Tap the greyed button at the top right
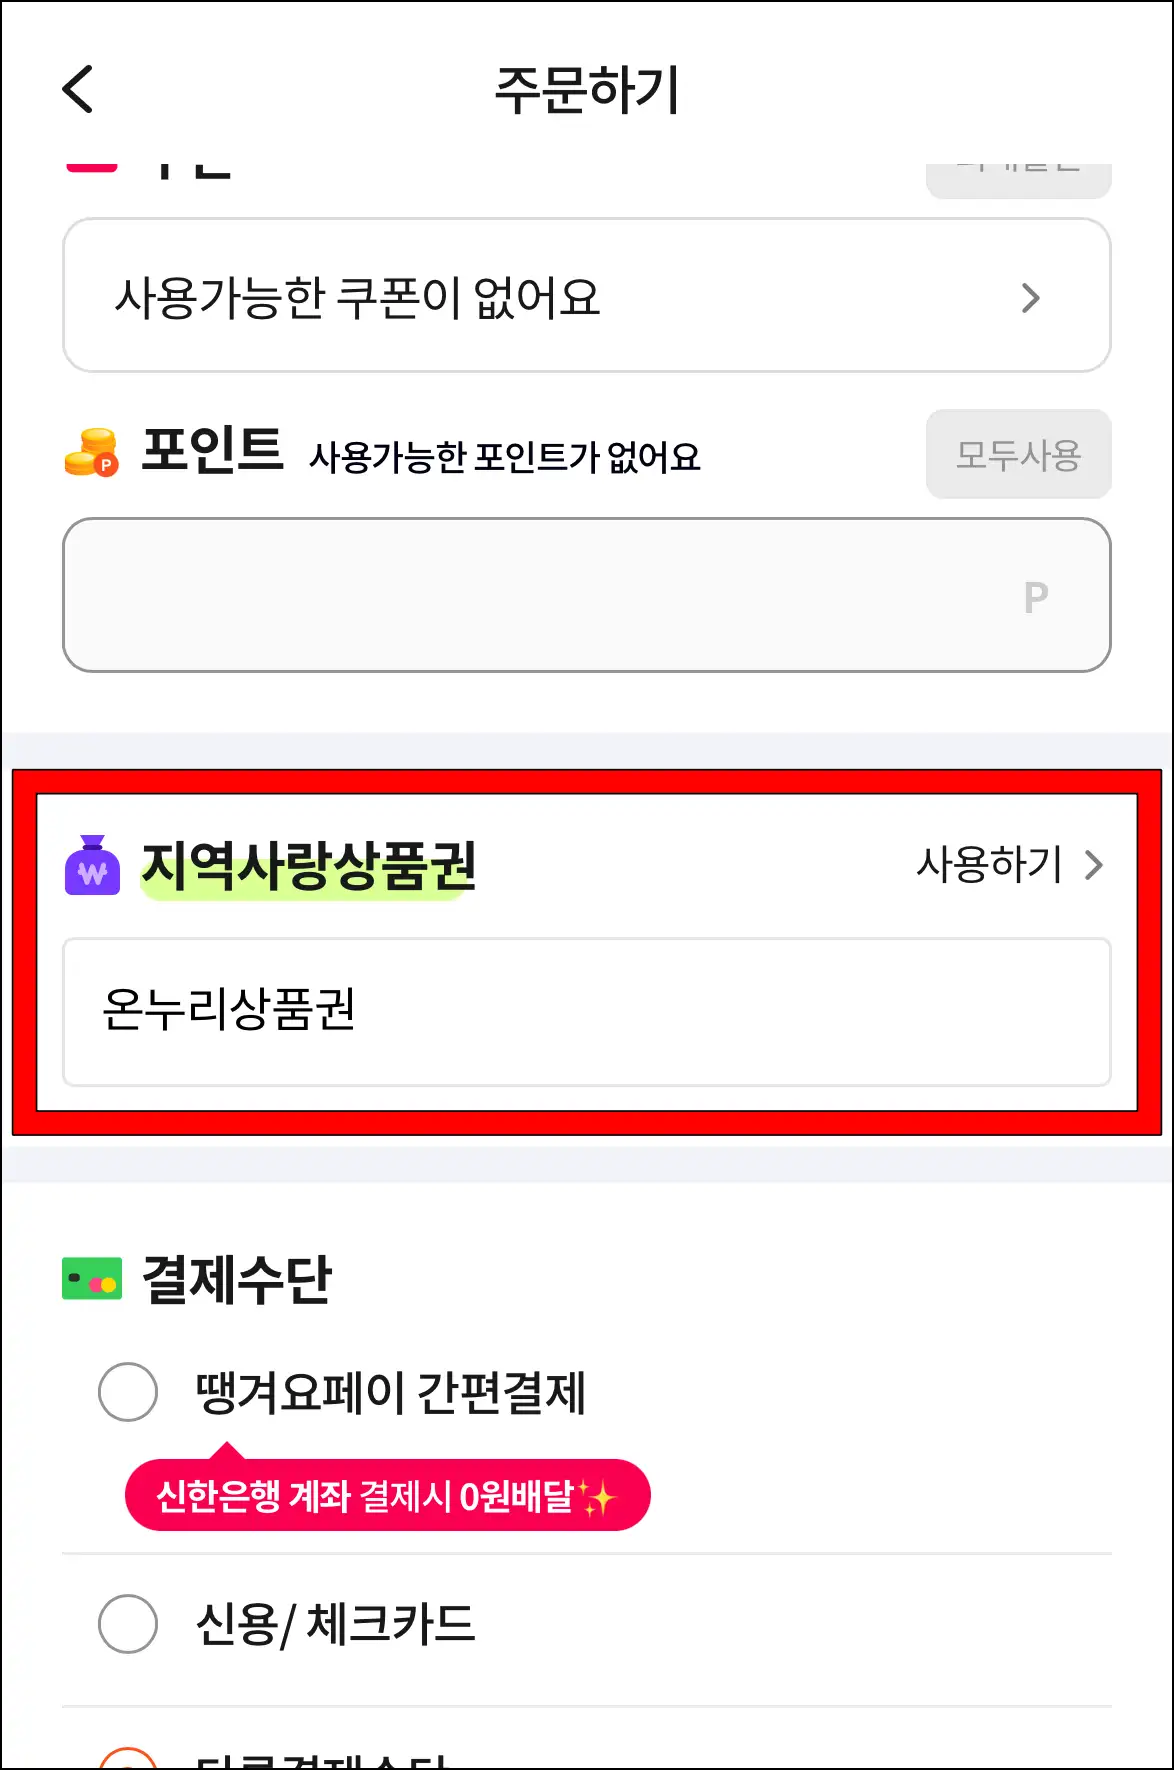This screenshot has height=1770, width=1174. coord(1018,170)
